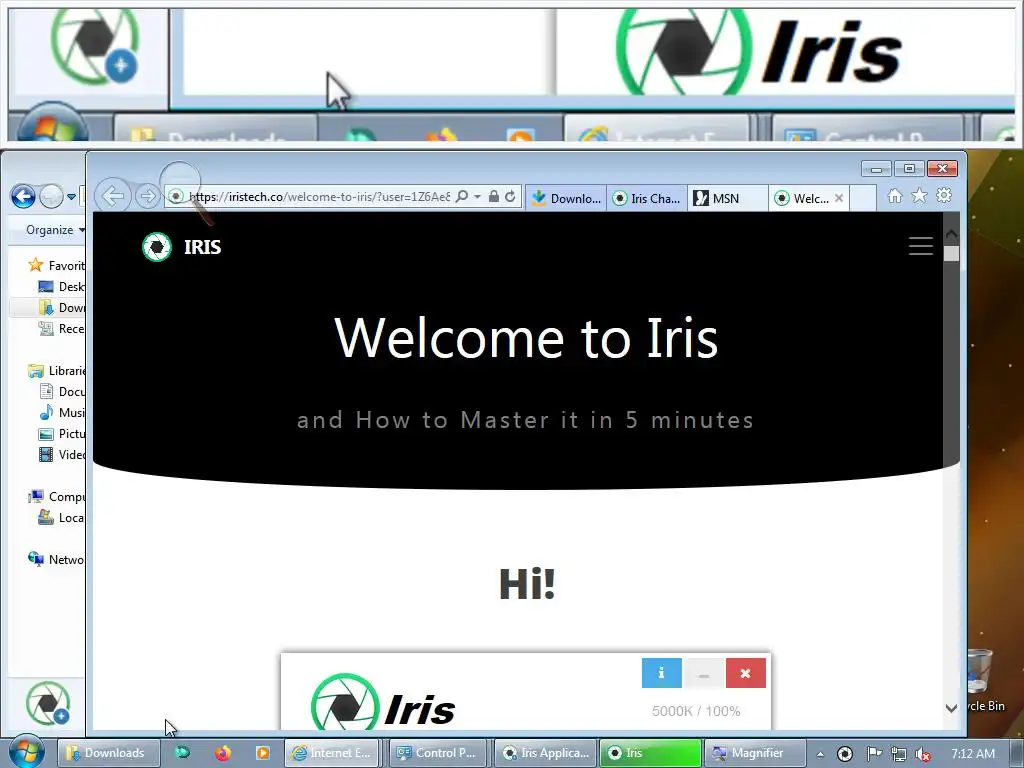Click the globe-like taskbar icon beside Downloads

point(183,753)
